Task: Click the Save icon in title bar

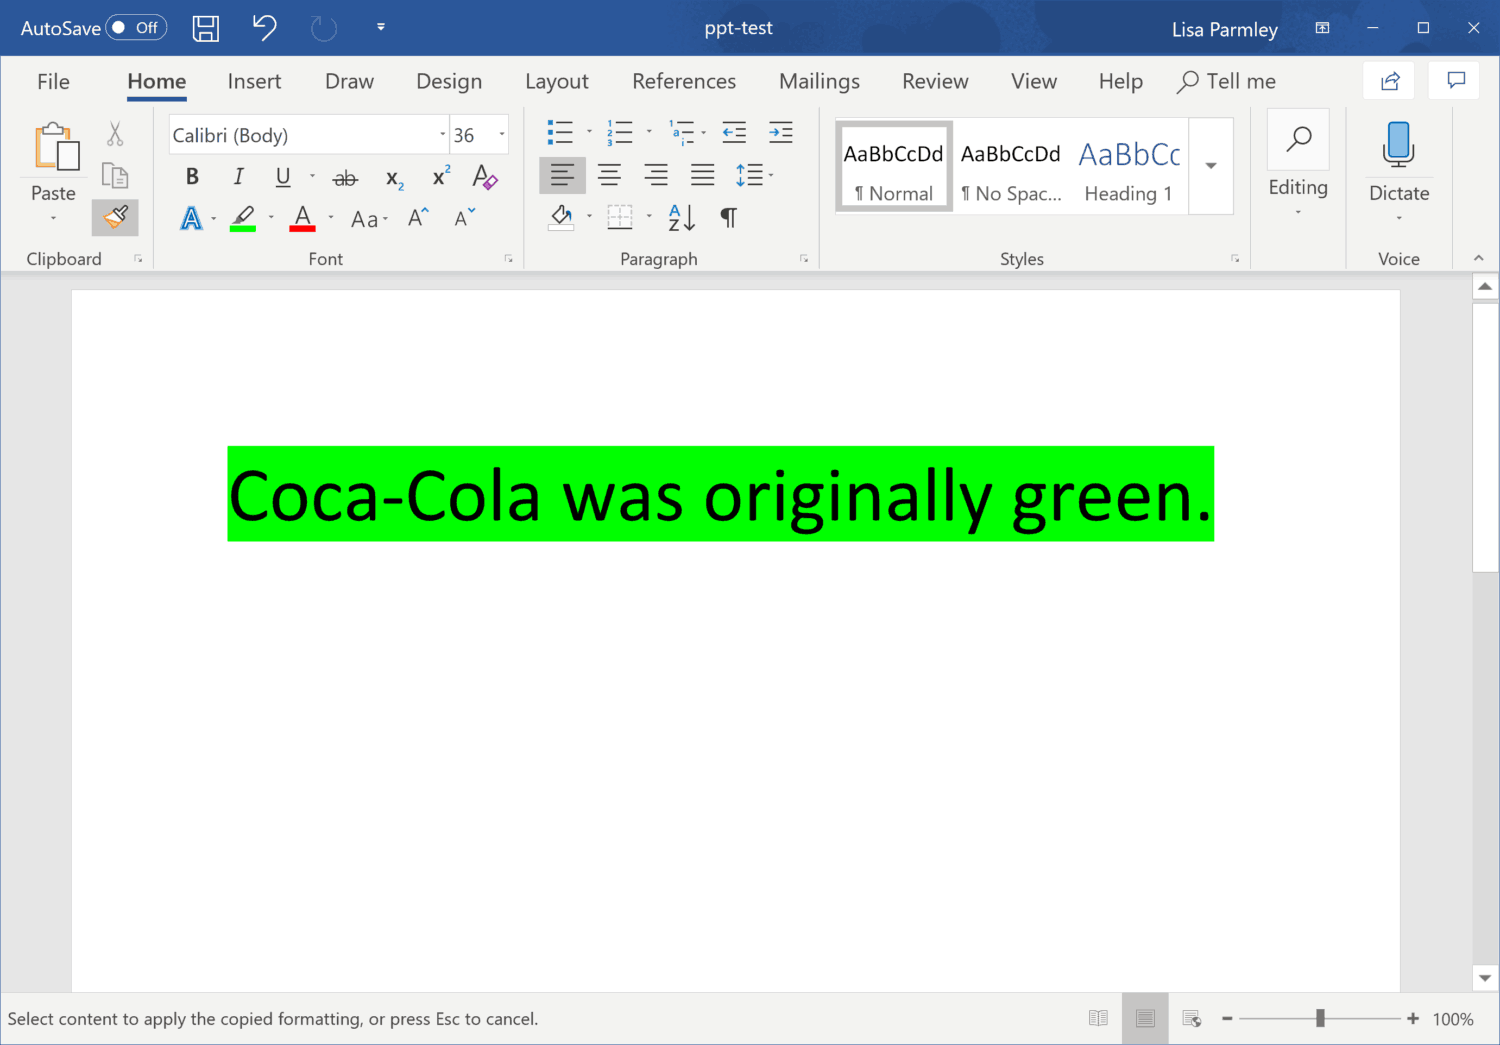Action: tap(206, 28)
